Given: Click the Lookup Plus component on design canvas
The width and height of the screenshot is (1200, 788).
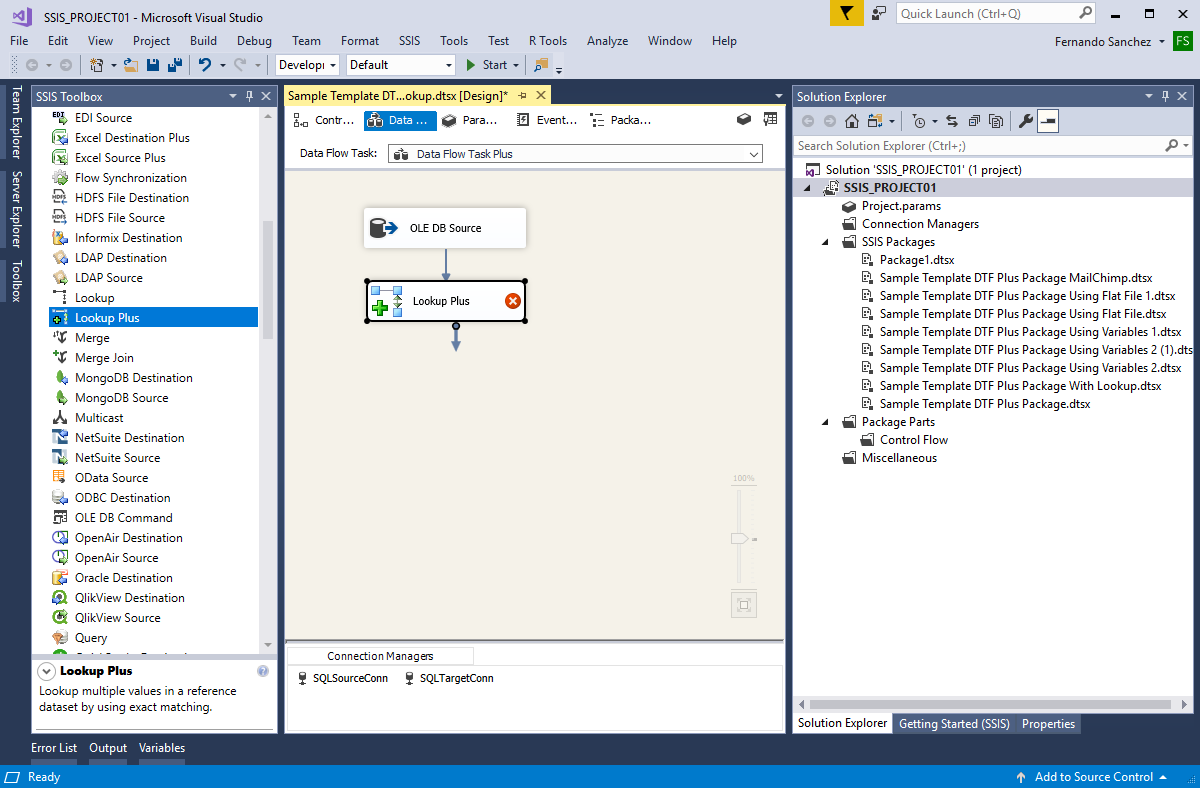Looking at the screenshot, I should (x=445, y=301).
